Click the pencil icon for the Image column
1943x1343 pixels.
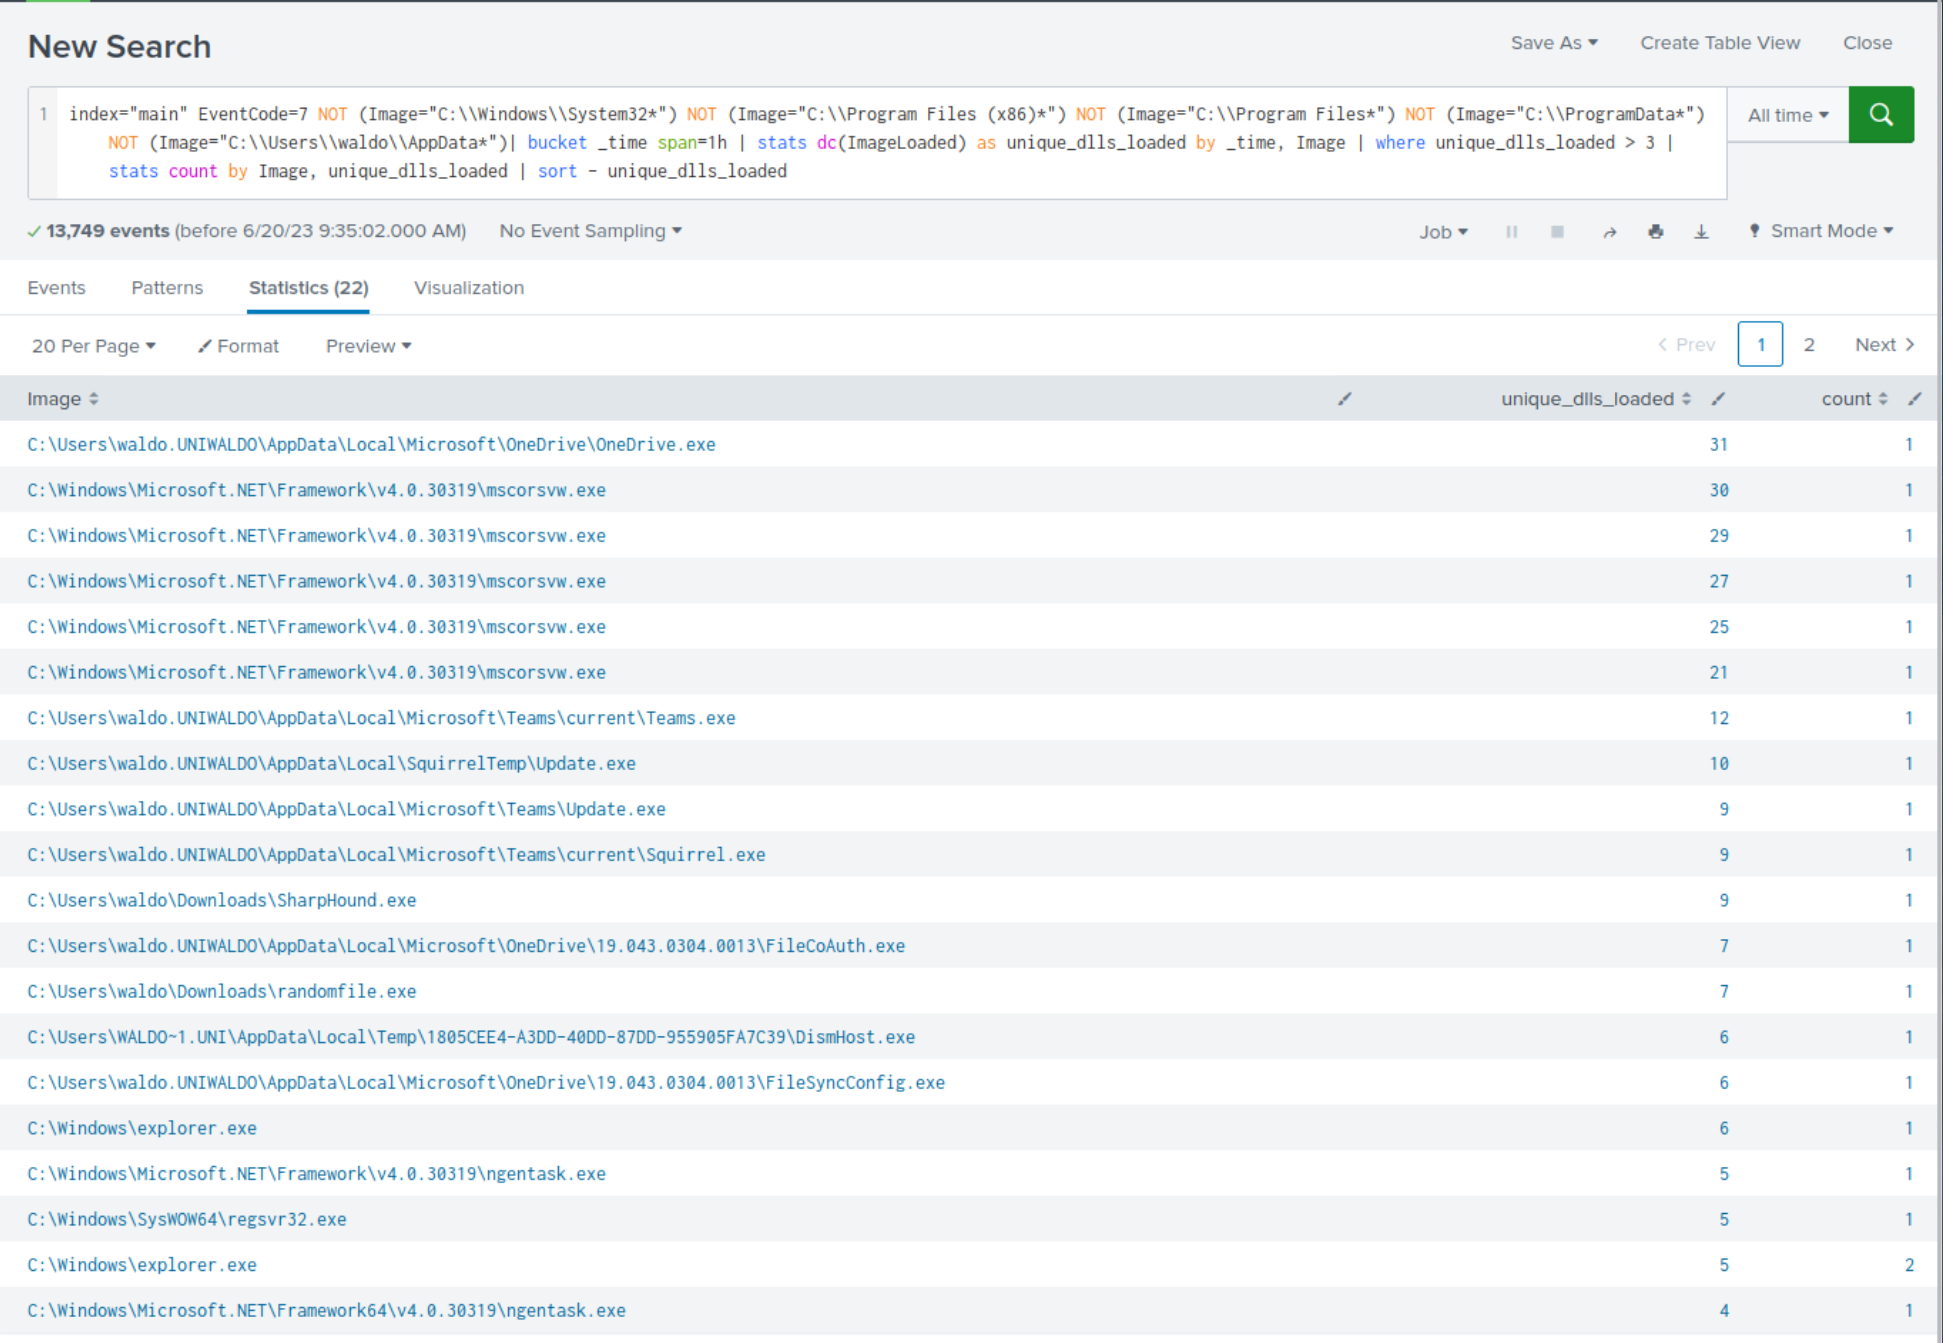(1344, 399)
